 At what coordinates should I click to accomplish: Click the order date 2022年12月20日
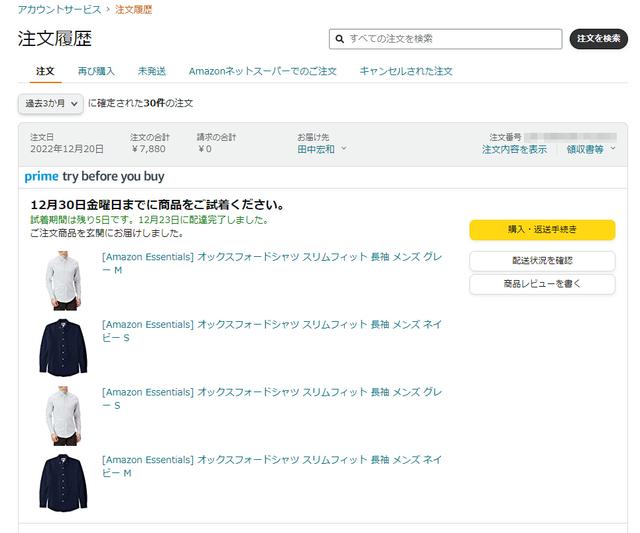67,149
